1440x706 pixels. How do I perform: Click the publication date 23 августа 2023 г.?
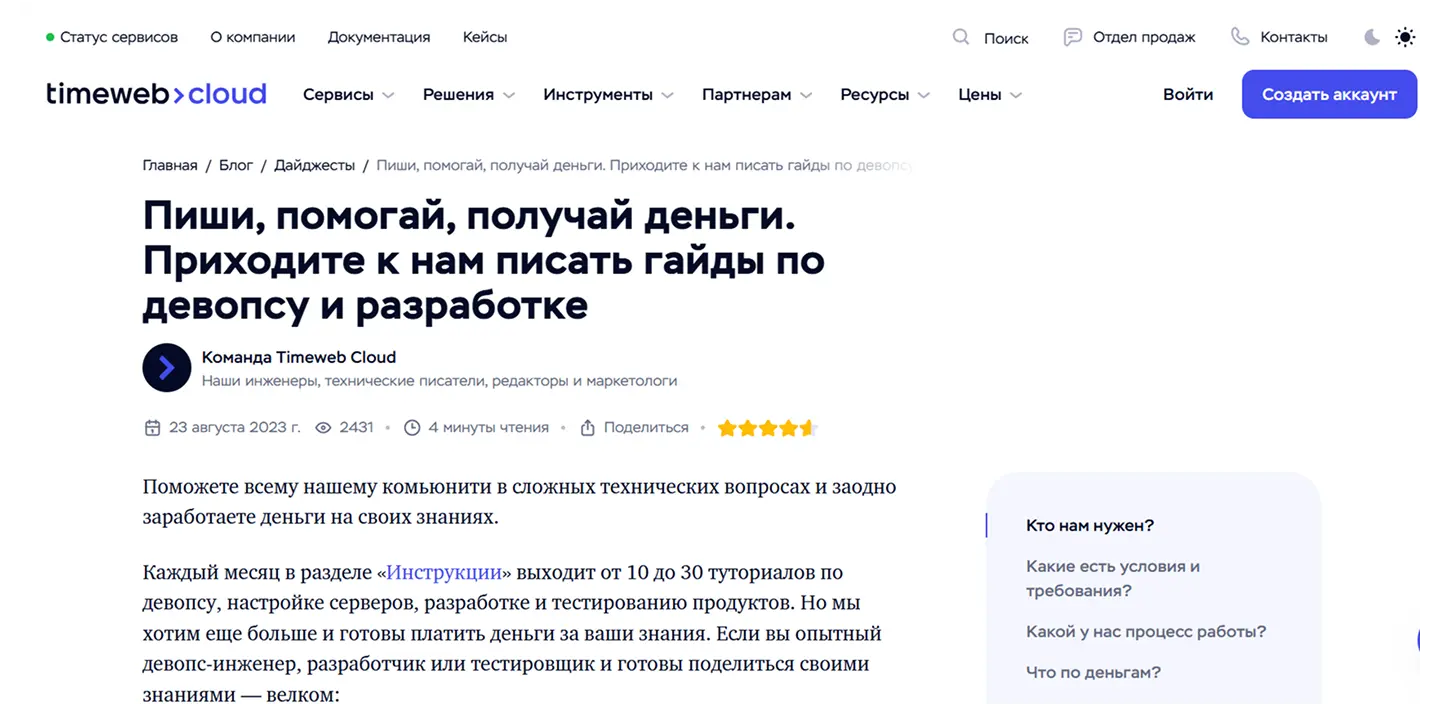(x=235, y=428)
